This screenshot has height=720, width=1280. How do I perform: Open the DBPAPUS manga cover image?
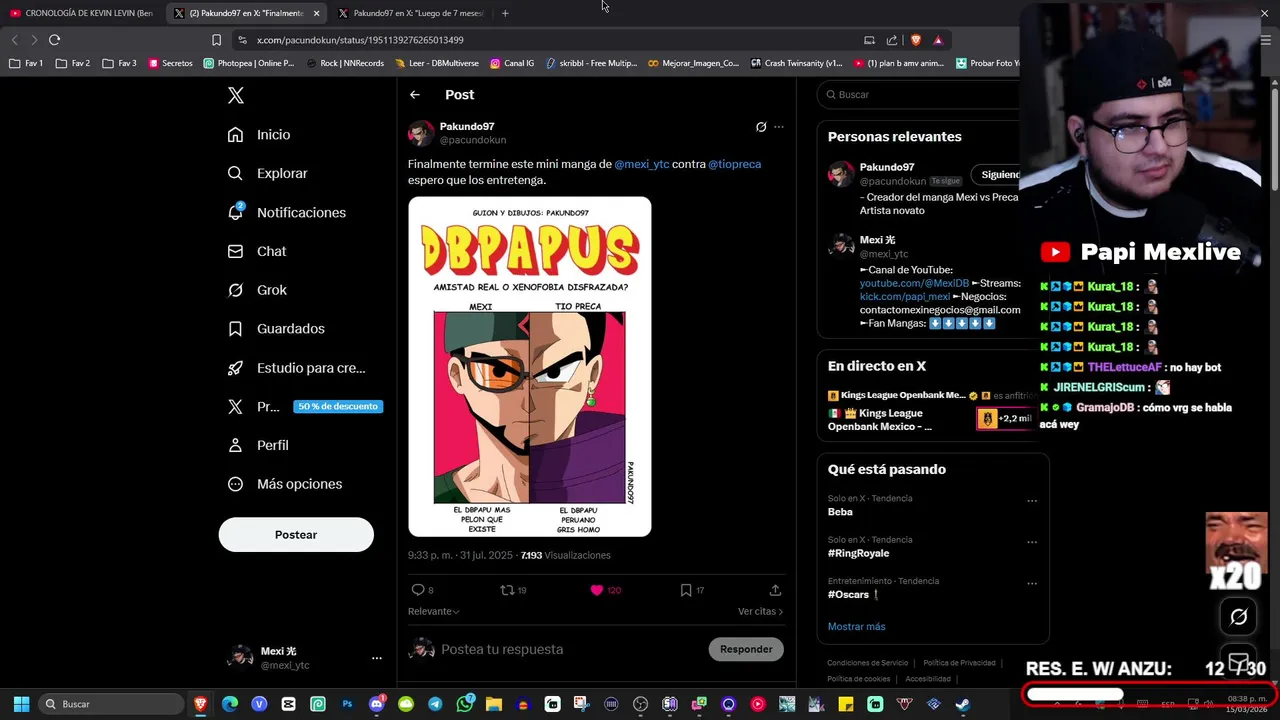tap(530, 366)
